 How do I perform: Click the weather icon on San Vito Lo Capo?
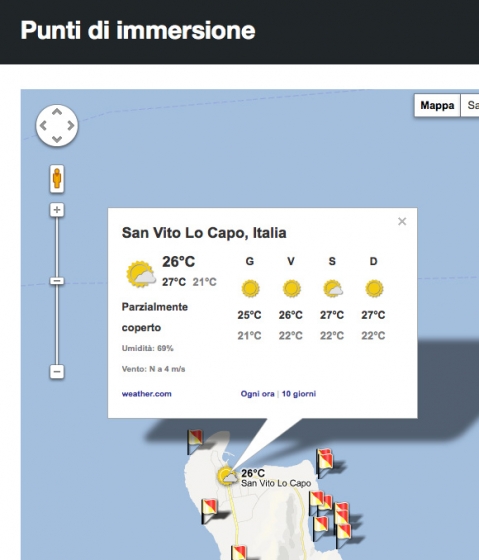(227, 476)
